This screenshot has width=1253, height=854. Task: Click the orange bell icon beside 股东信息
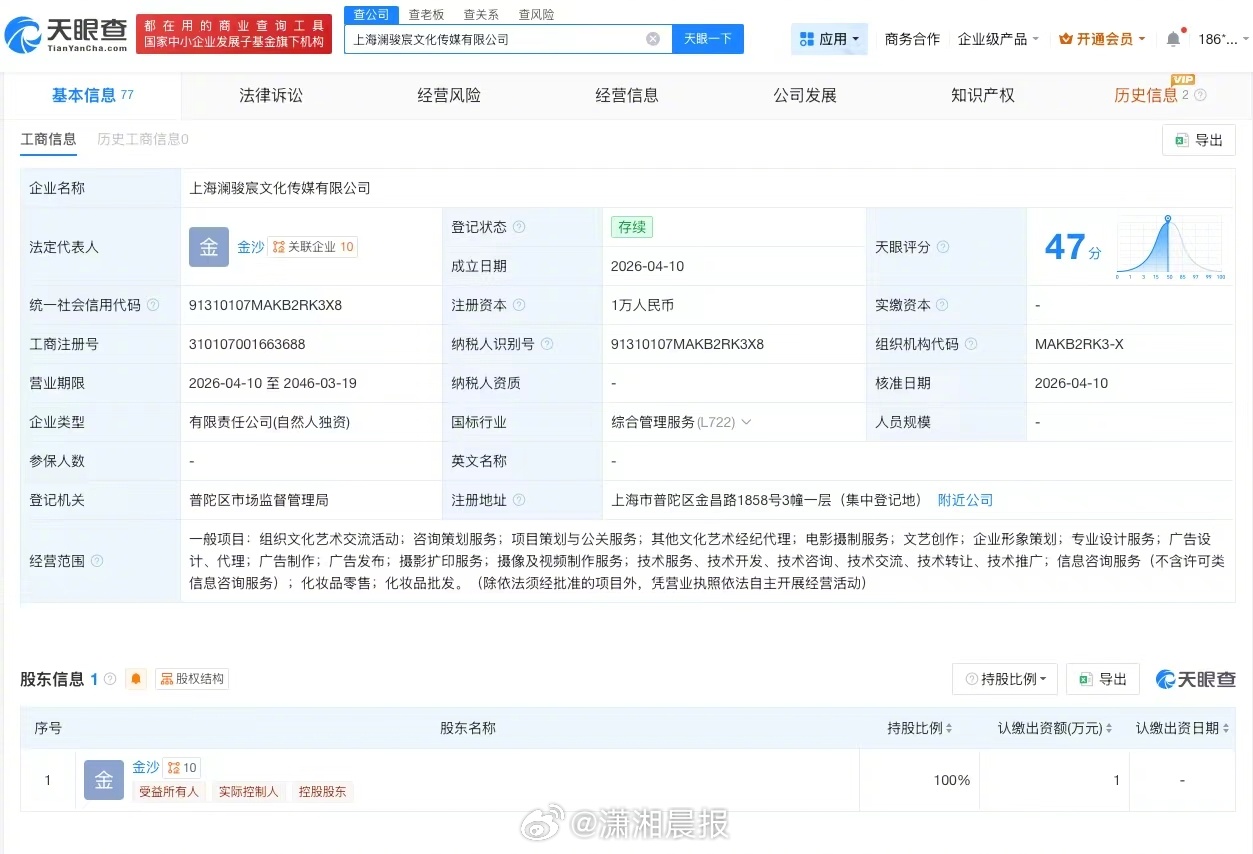136,678
